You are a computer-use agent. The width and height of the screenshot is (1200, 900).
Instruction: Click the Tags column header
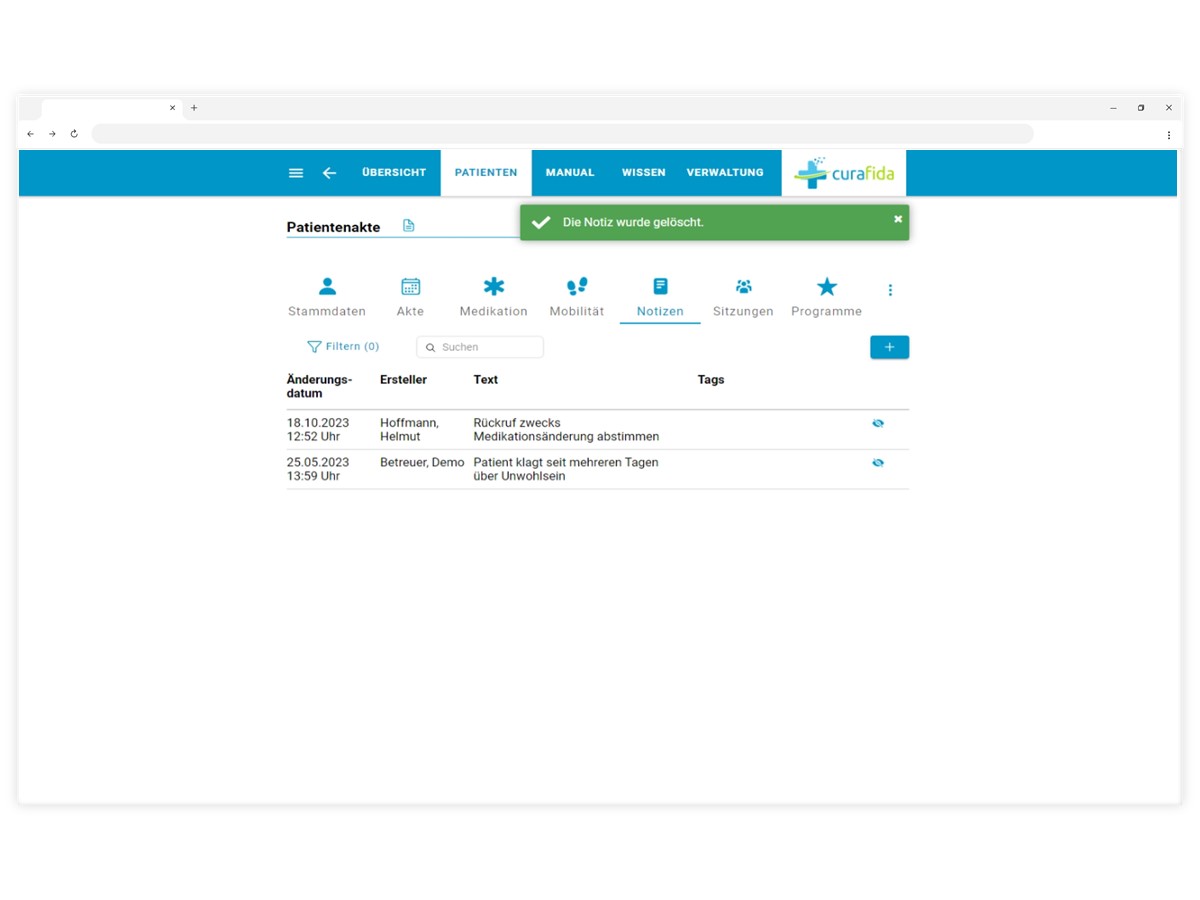click(x=711, y=380)
